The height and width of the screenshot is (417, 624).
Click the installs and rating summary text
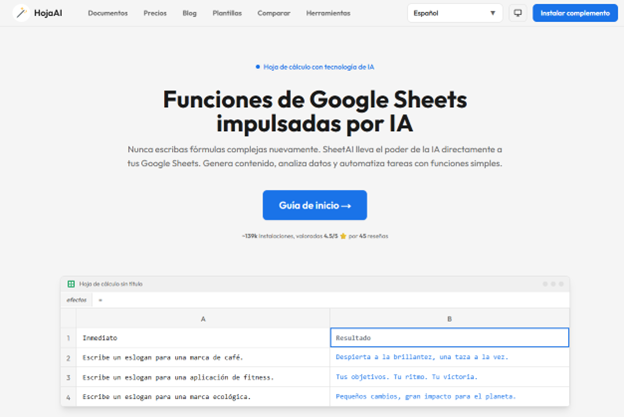(x=315, y=236)
